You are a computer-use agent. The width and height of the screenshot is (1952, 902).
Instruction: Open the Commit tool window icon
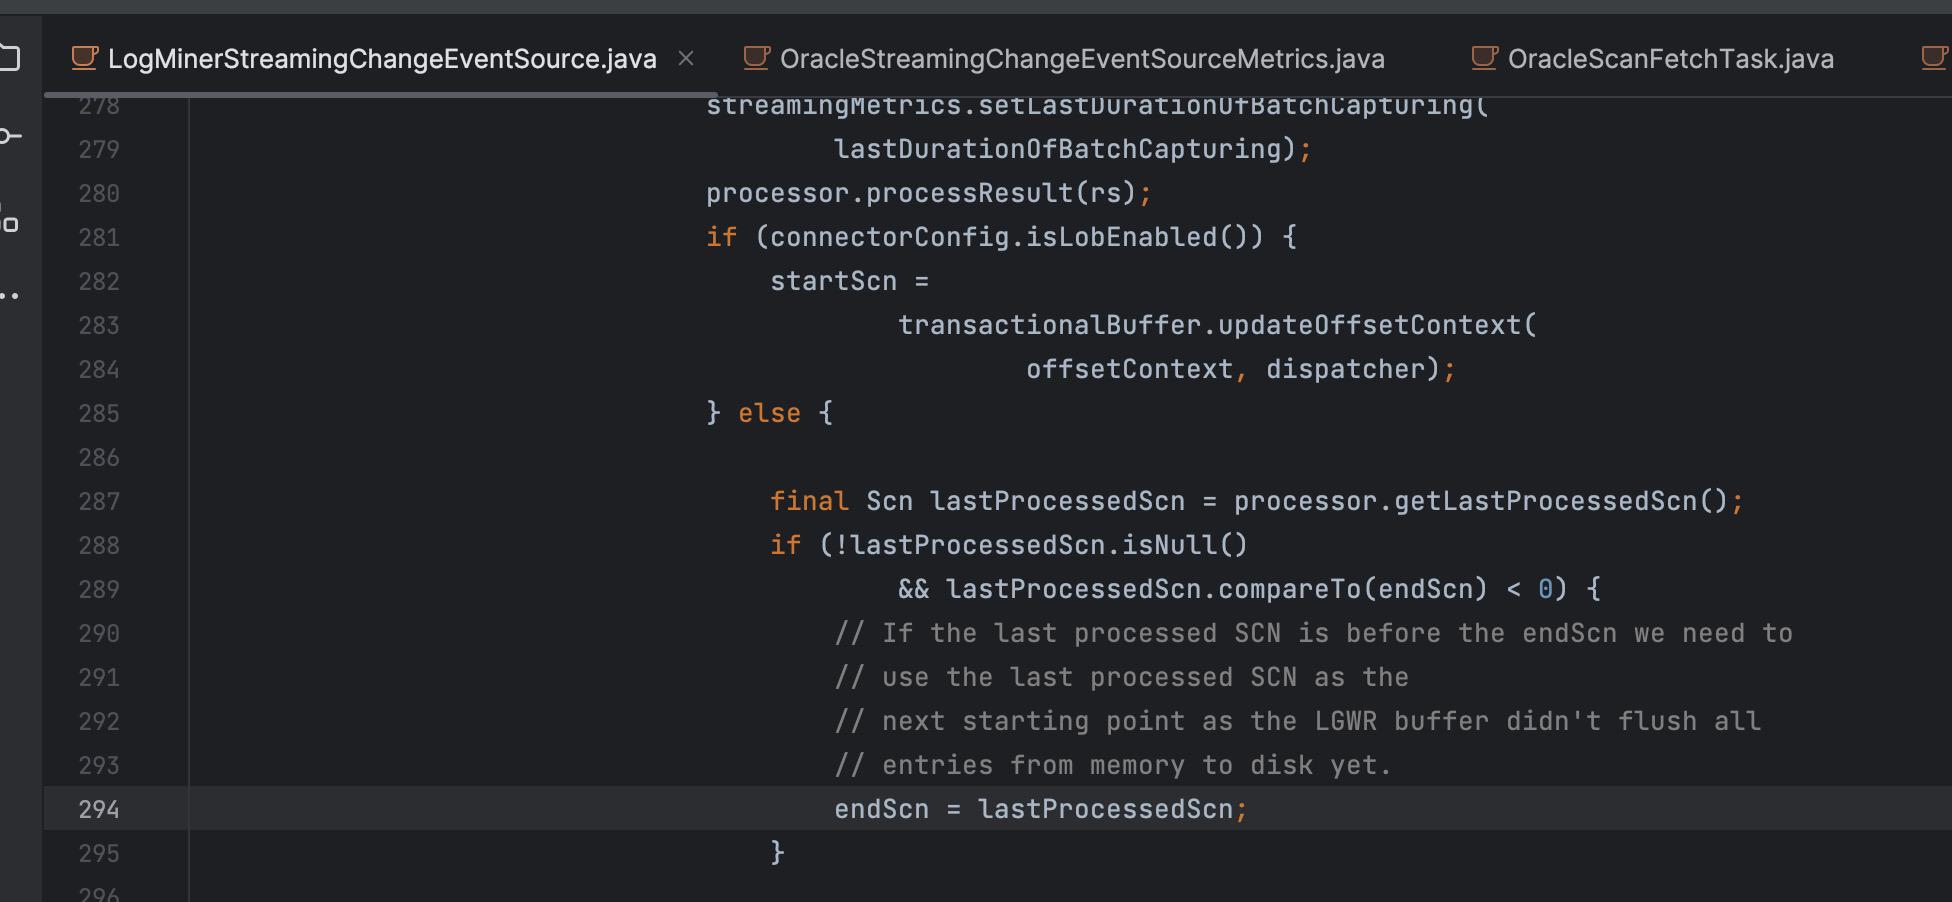coord(9,136)
